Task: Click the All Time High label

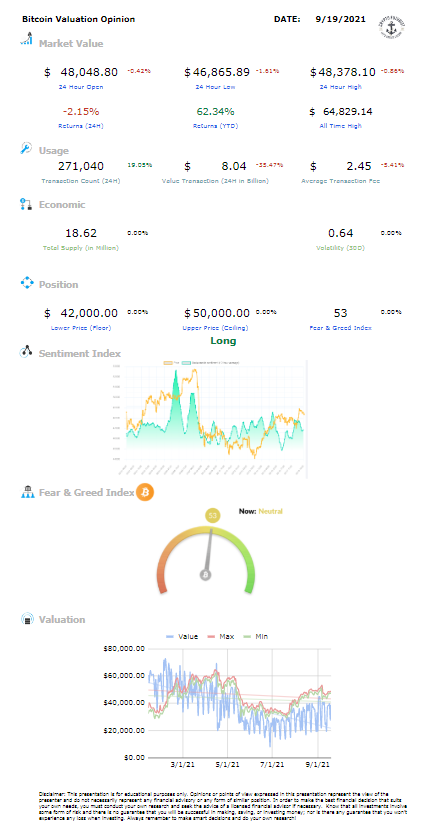Action: coord(341,126)
